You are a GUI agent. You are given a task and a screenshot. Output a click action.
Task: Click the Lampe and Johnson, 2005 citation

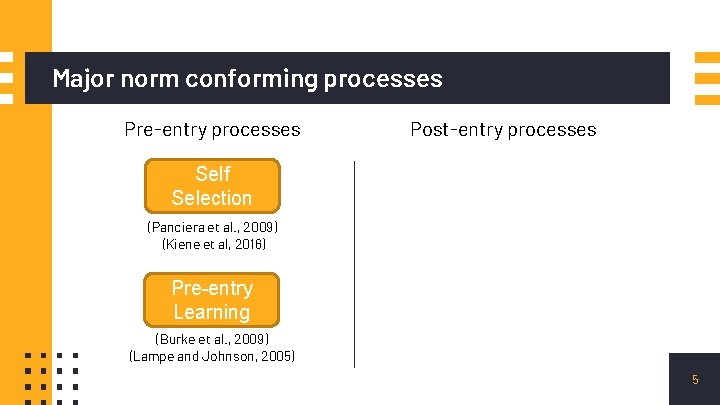[x=212, y=356]
